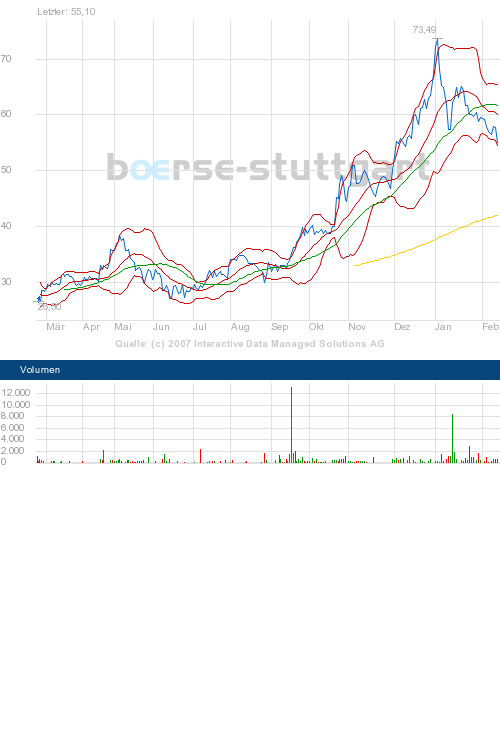
Task: Click the tall green volume bar in January
Action: pos(452,438)
